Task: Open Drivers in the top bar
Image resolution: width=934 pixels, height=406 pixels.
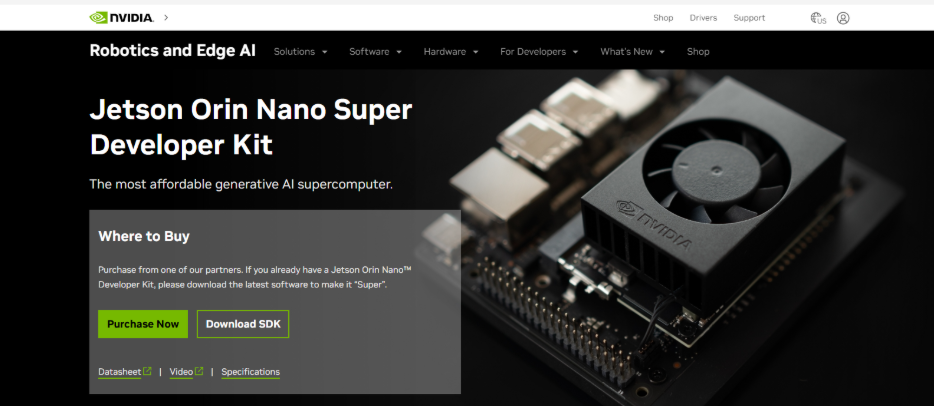Action: 703,18
